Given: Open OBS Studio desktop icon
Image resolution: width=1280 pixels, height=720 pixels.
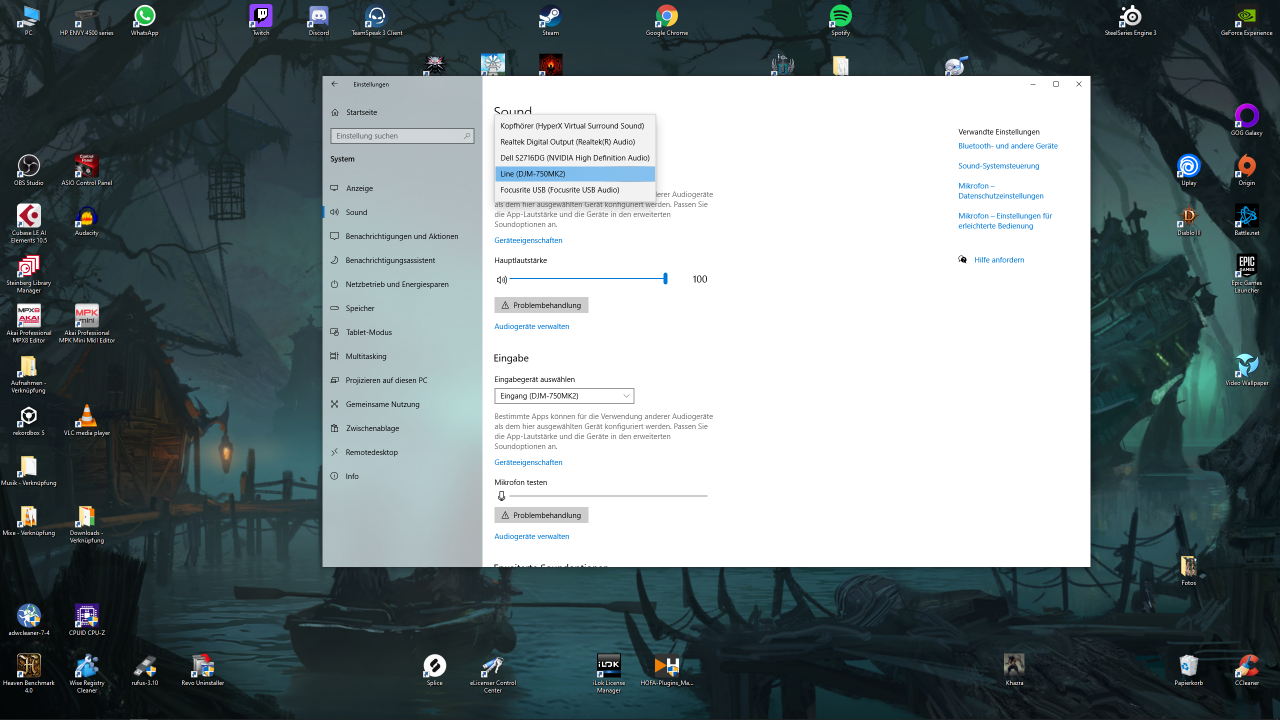Looking at the screenshot, I should click(x=28, y=170).
